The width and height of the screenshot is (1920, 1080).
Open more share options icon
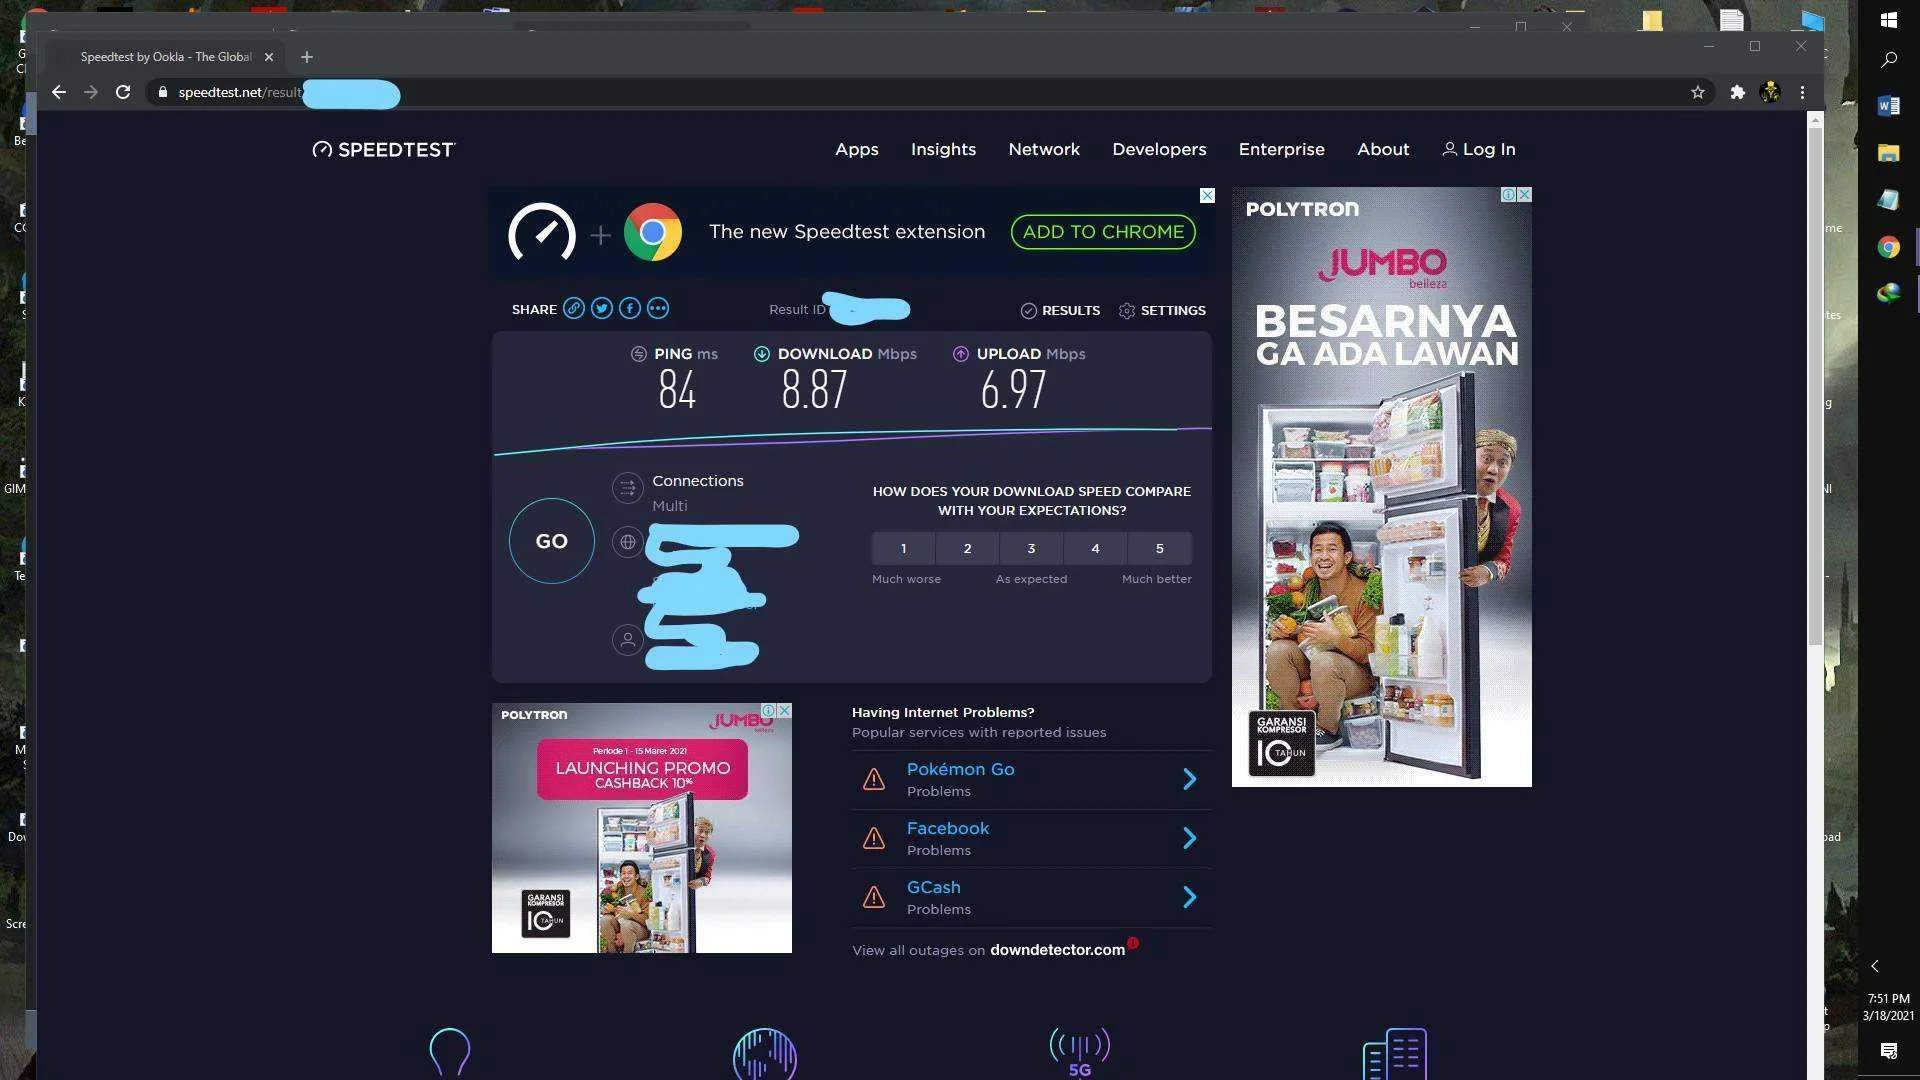tap(657, 308)
